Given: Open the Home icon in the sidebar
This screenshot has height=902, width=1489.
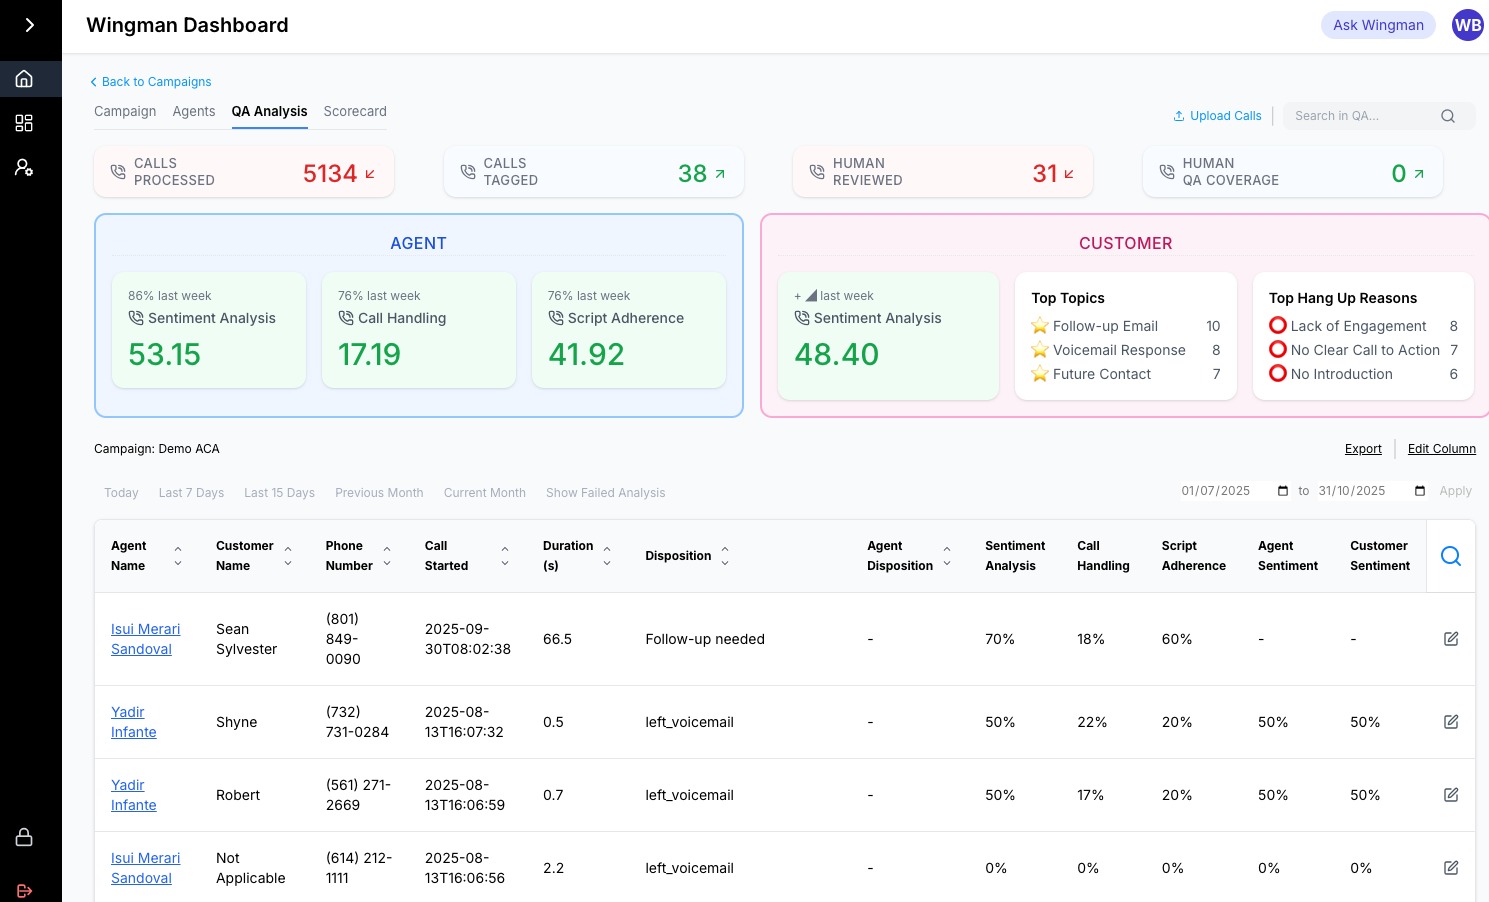Looking at the screenshot, I should coord(25,79).
